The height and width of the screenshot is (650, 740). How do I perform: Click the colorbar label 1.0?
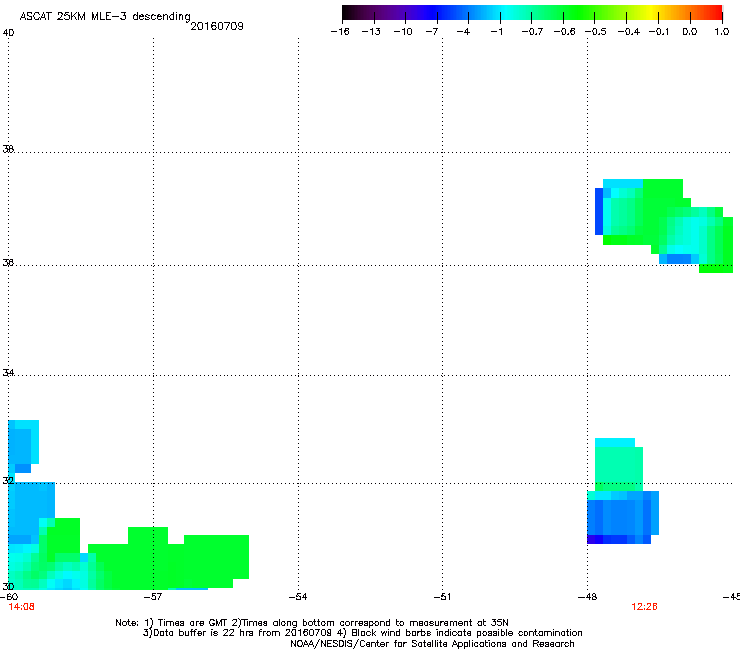722,32
